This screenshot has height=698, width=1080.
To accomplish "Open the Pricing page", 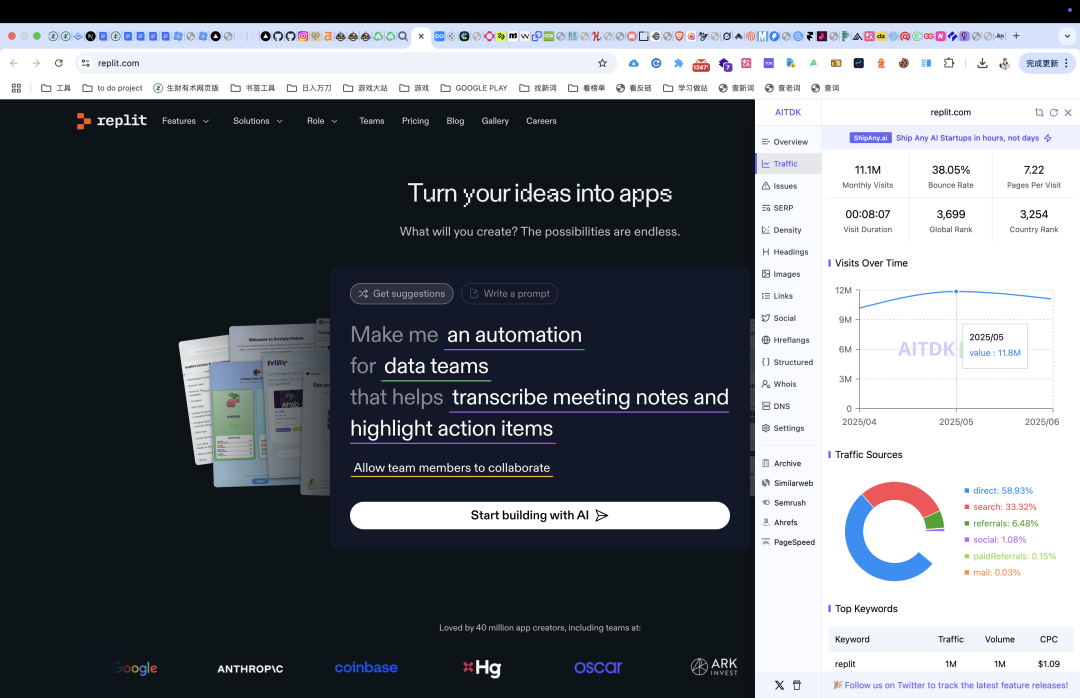I will pos(415,121).
